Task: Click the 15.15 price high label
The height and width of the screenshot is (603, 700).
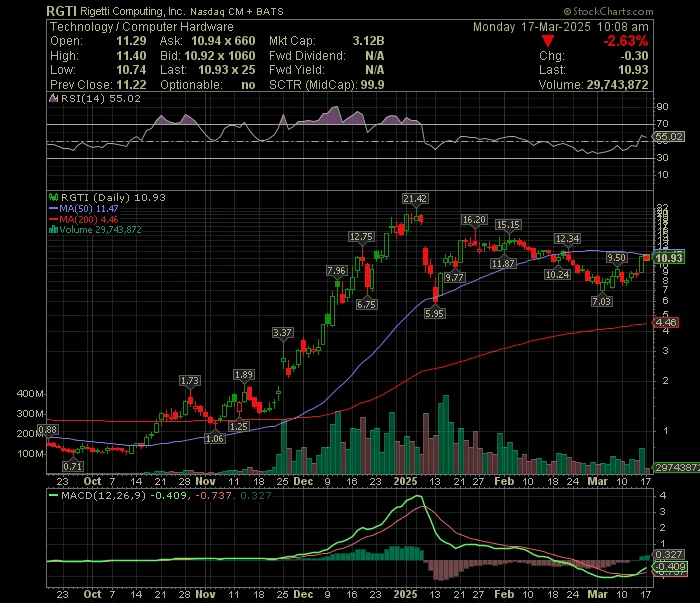Action: 508,225
